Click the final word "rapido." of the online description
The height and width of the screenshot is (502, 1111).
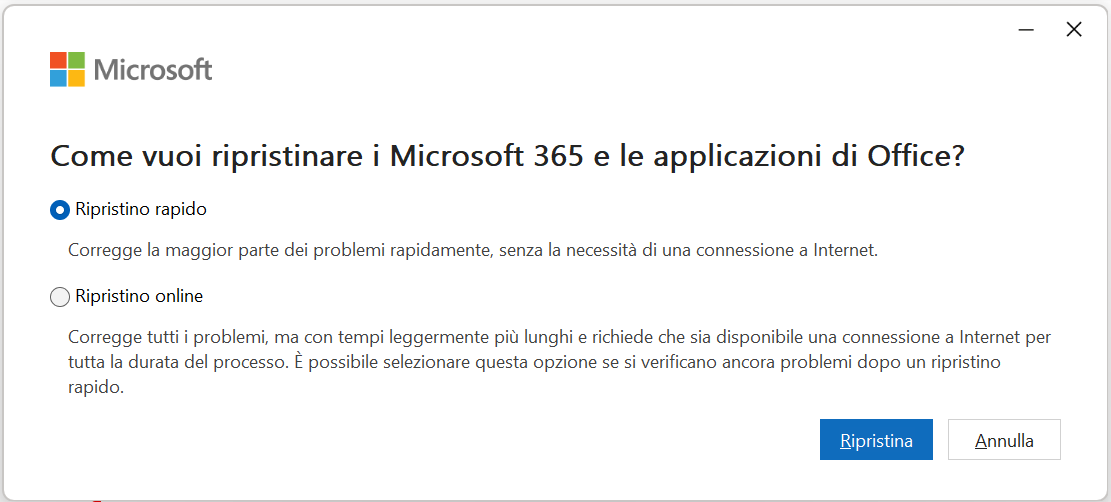pos(96,388)
